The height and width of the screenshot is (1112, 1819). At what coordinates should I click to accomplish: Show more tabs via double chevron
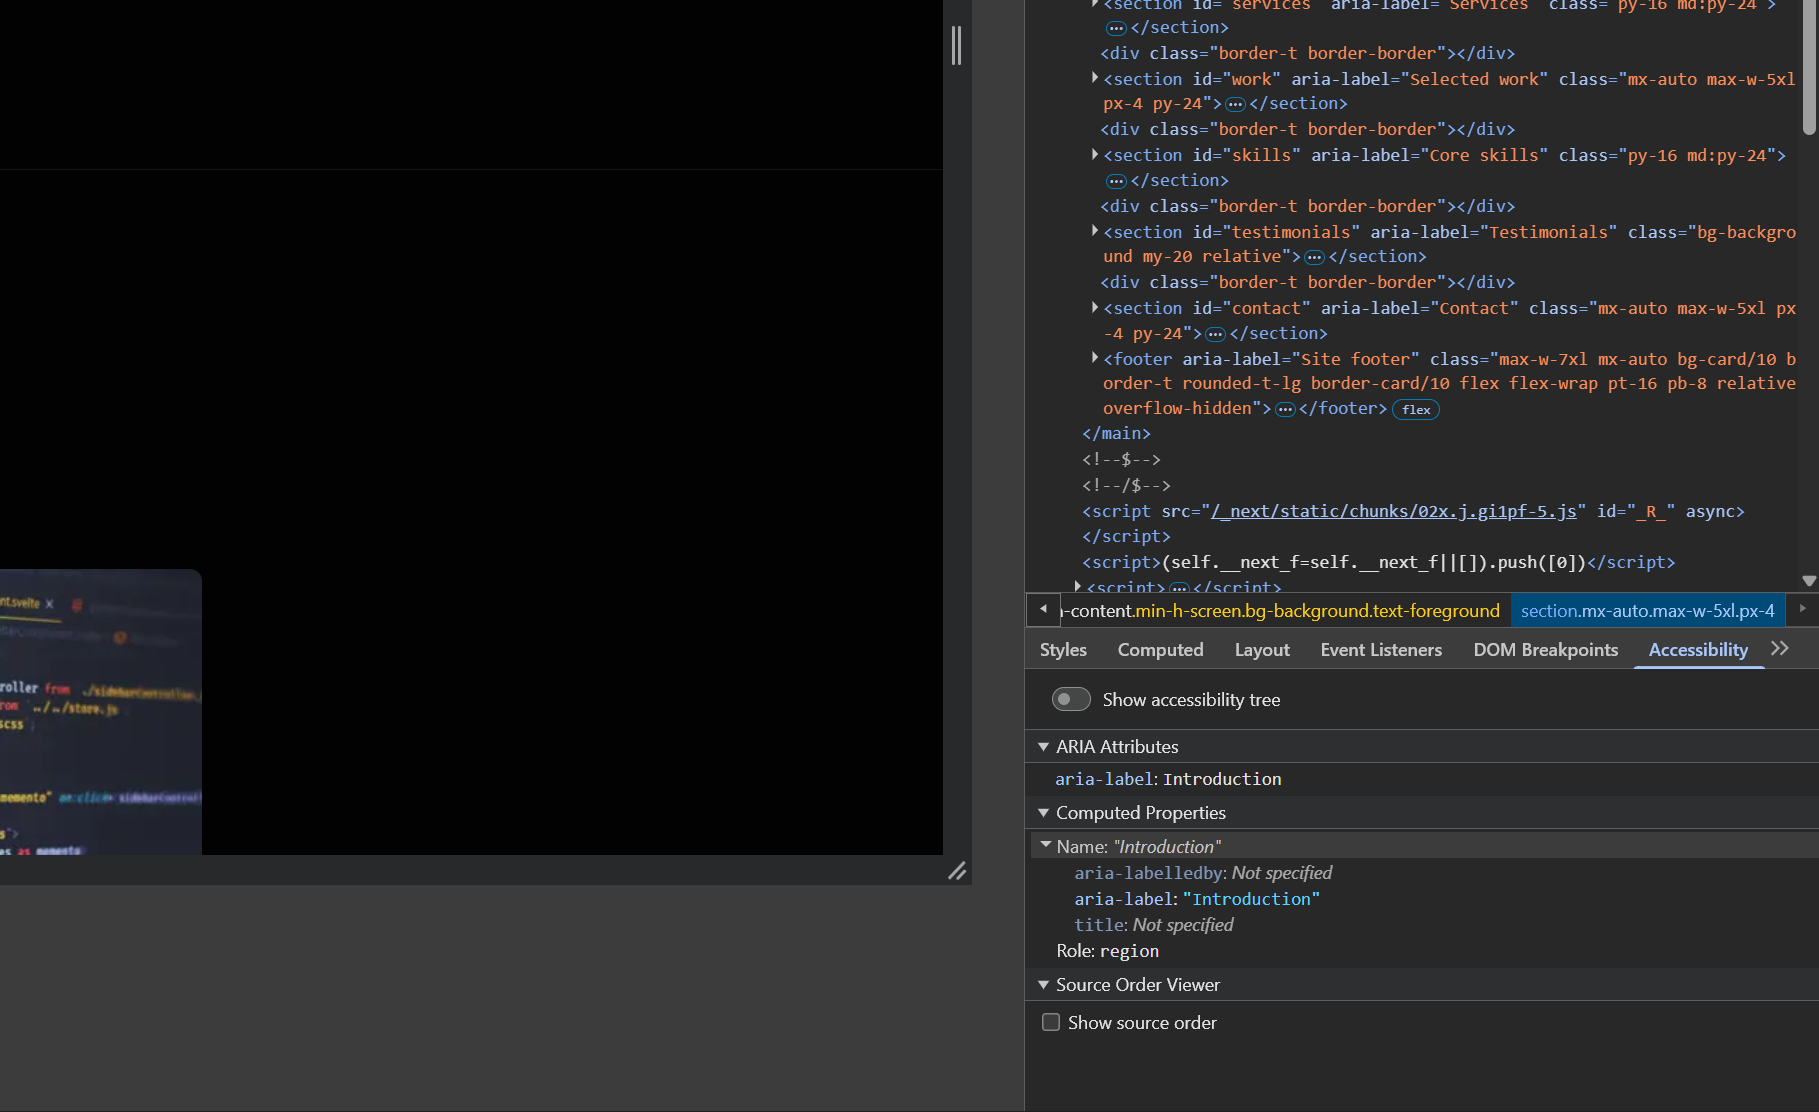click(1780, 648)
